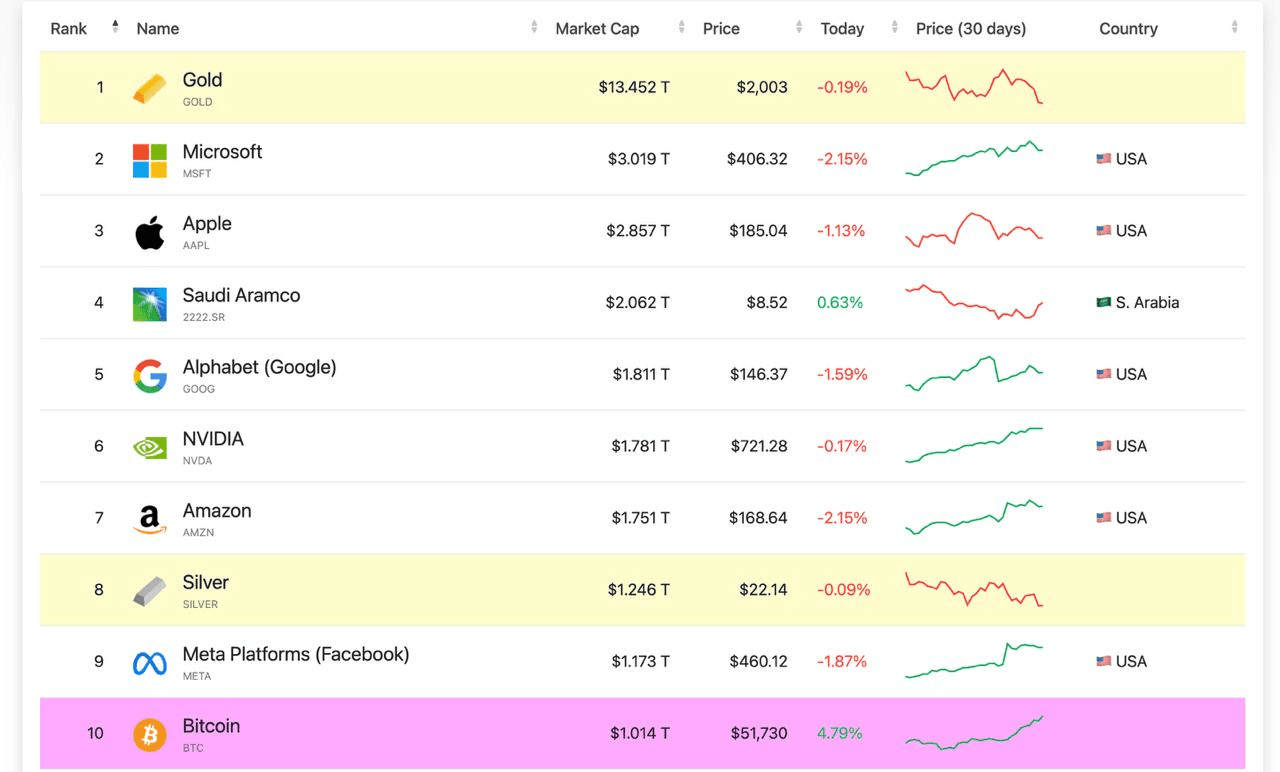Click the Apple logo icon
This screenshot has height=772, width=1280.
(150, 231)
